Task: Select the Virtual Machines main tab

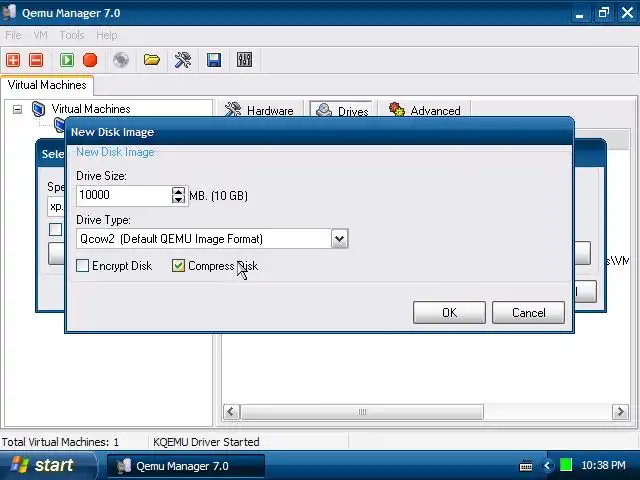Action: [x=47, y=85]
